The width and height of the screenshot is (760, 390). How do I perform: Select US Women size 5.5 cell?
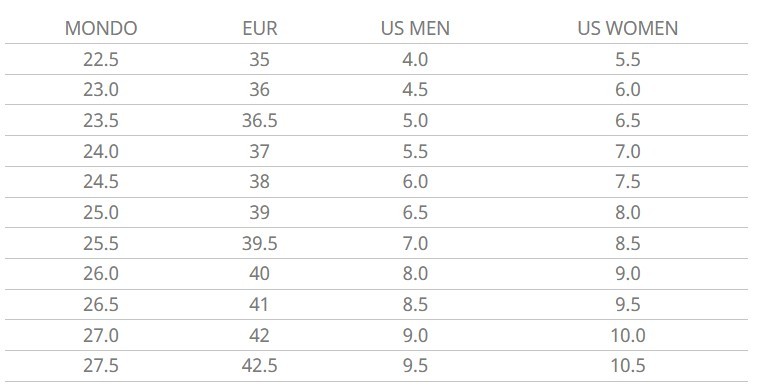point(628,60)
